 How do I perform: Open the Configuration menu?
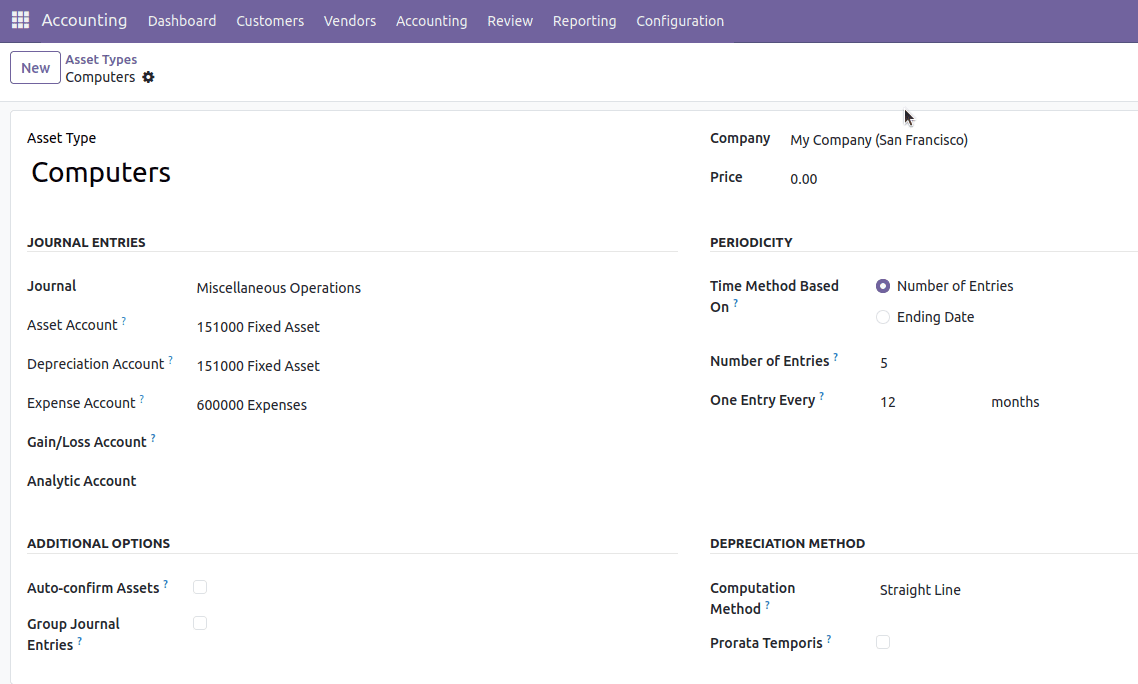coord(680,21)
